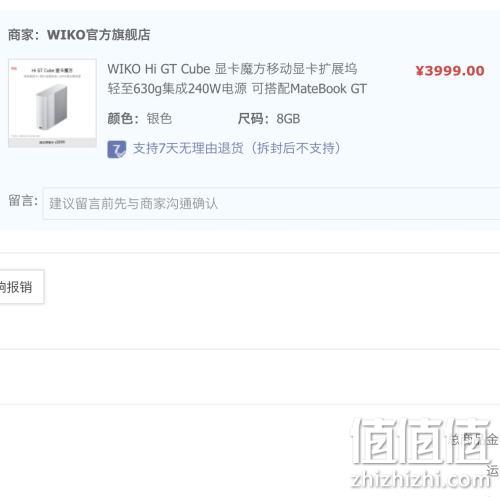Click the grey banner at the thumbnail's bottom
The height and width of the screenshot is (497, 500).
[x=52, y=142]
